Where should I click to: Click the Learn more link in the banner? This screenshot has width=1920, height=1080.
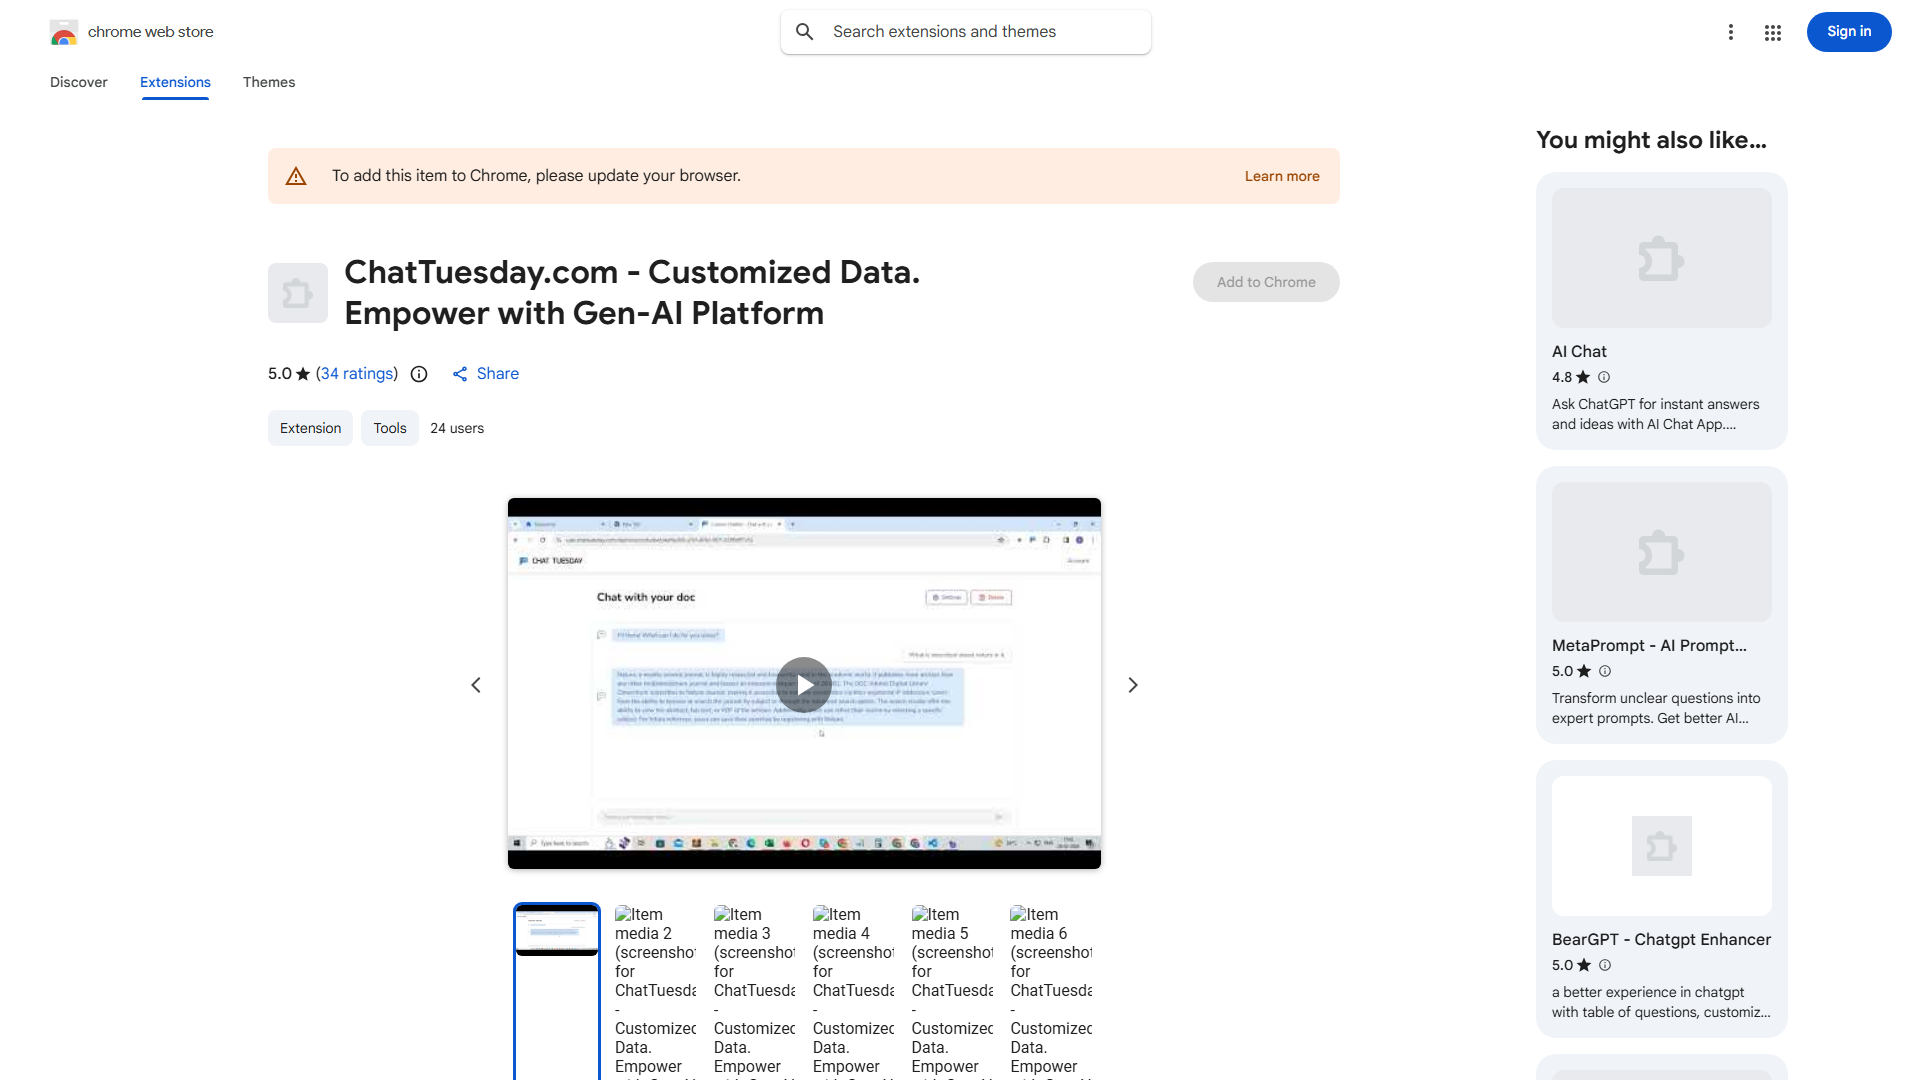pyautogui.click(x=1281, y=175)
